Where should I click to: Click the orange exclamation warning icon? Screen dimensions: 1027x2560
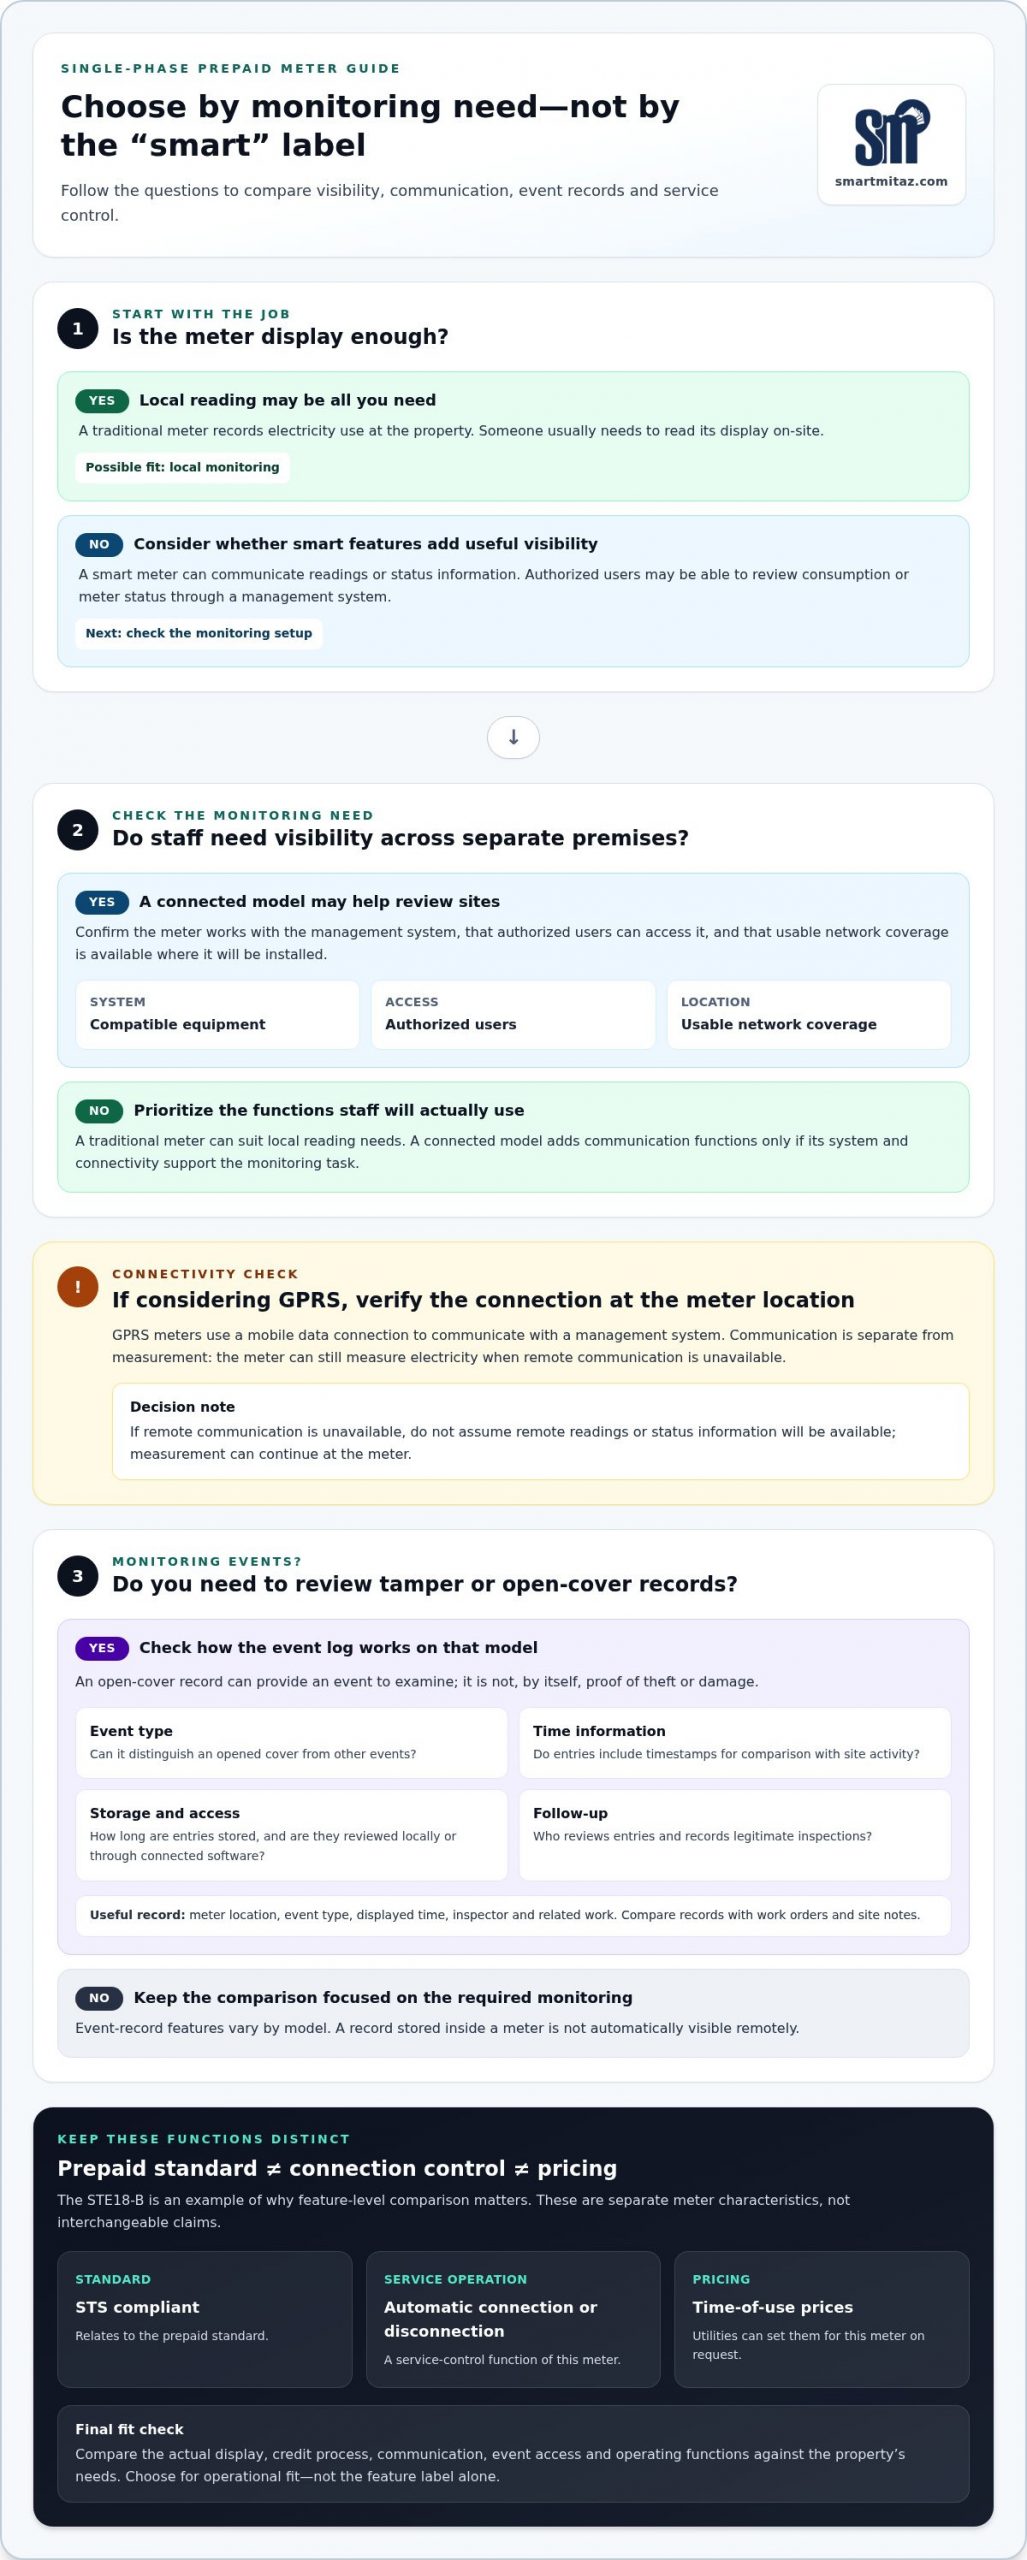78,1286
